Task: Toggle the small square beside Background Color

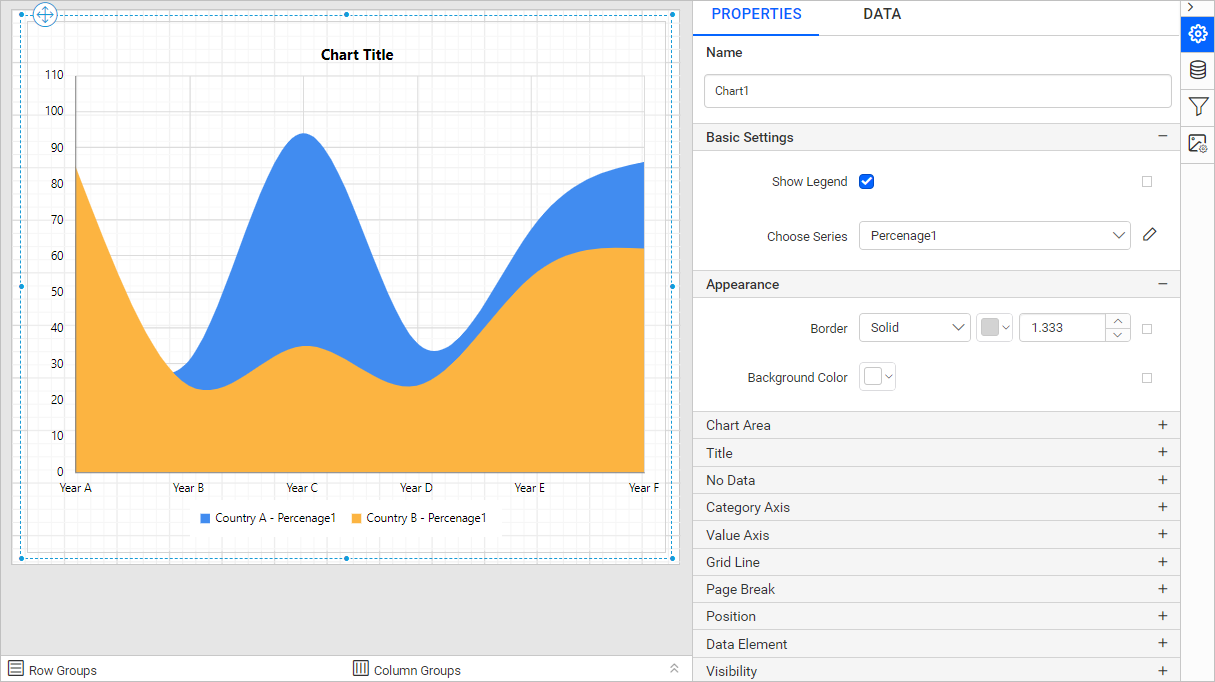Action: click(1147, 378)
